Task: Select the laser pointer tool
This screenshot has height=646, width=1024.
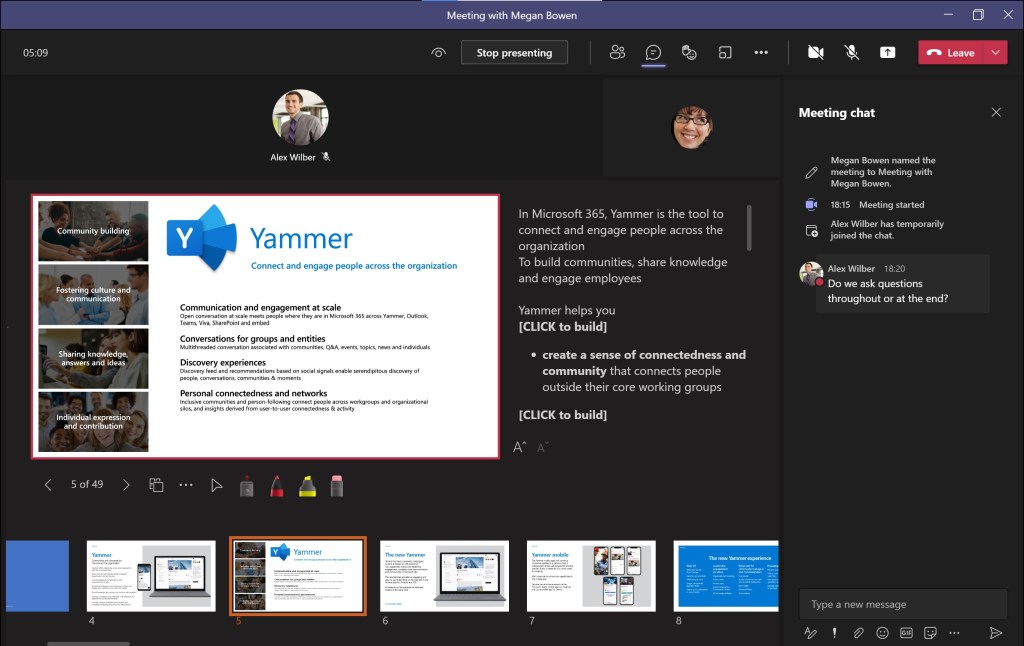Action: click(x=216, y=485)
